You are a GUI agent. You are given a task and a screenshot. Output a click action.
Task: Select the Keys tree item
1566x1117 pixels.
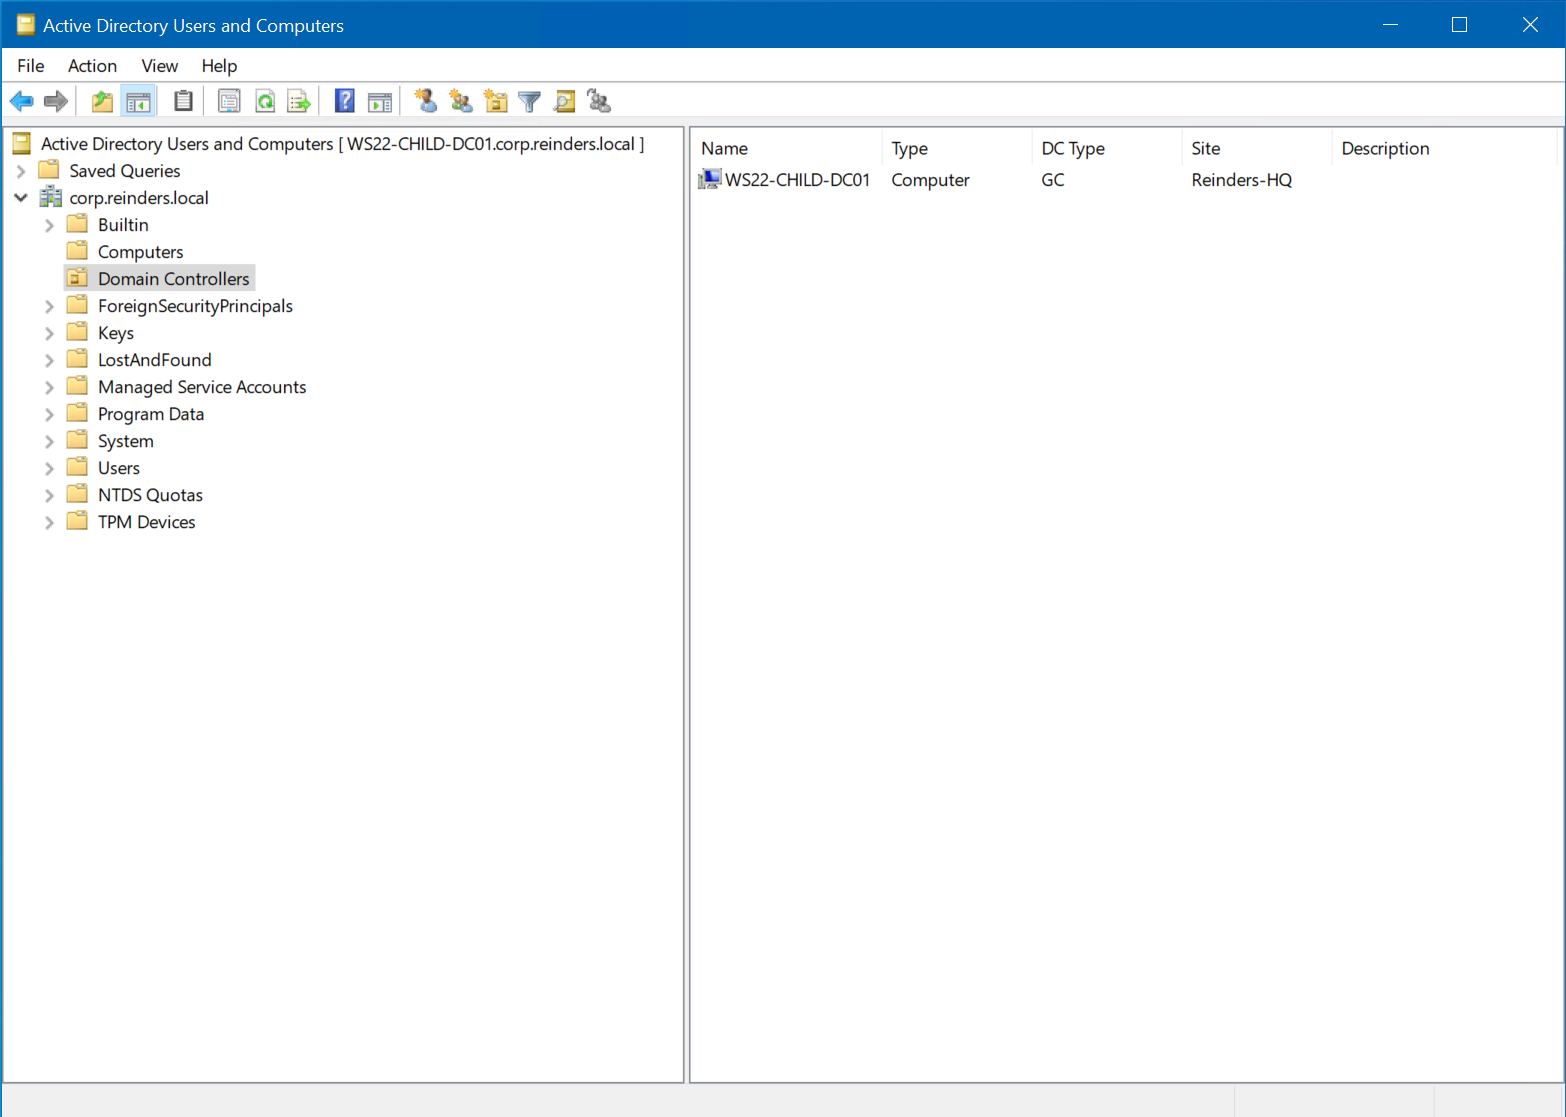tap(116, 333)
